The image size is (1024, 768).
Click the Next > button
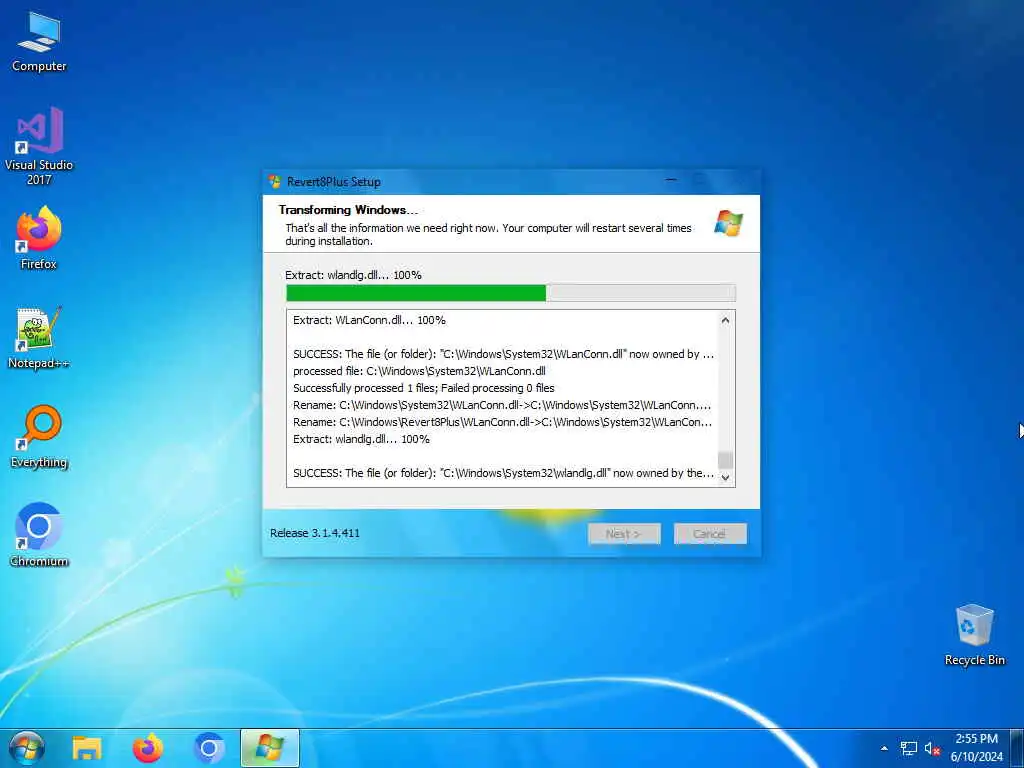tap(624, 534)
